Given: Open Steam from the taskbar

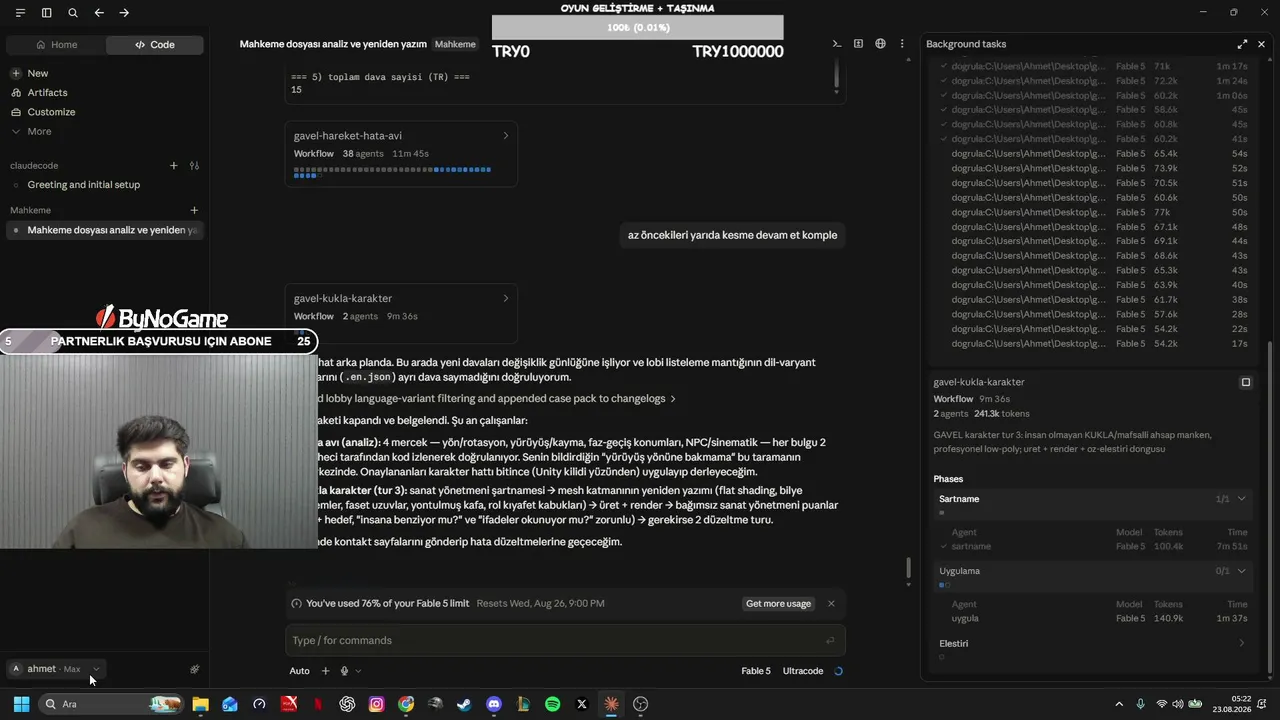Looking at the screenshot, I should pyautogui.click(x=464, y=704).
